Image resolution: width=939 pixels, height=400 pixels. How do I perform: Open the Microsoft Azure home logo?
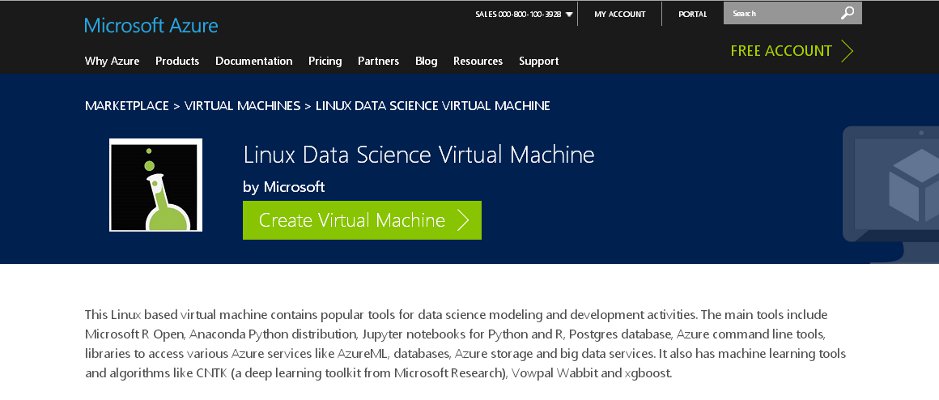coord(151,25)
